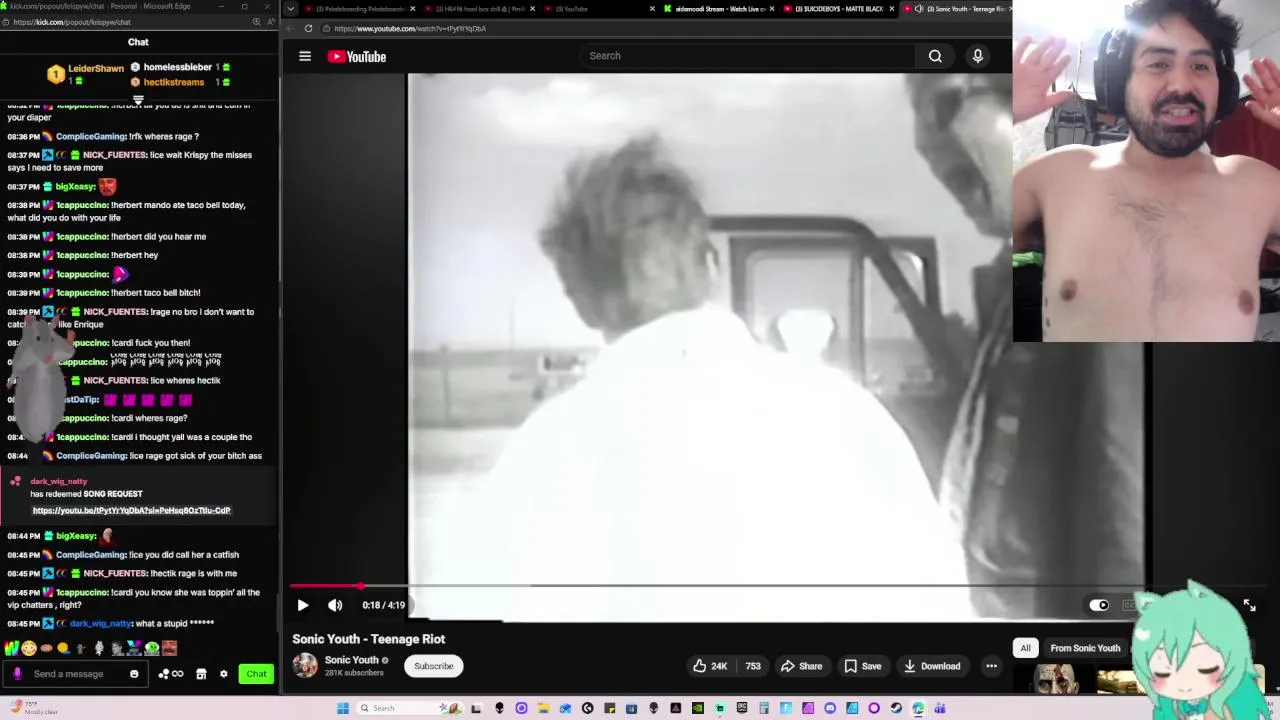Switch to the Potatoboarding tab
Screen dimensions: 1280x720
[x=360, y=9]
